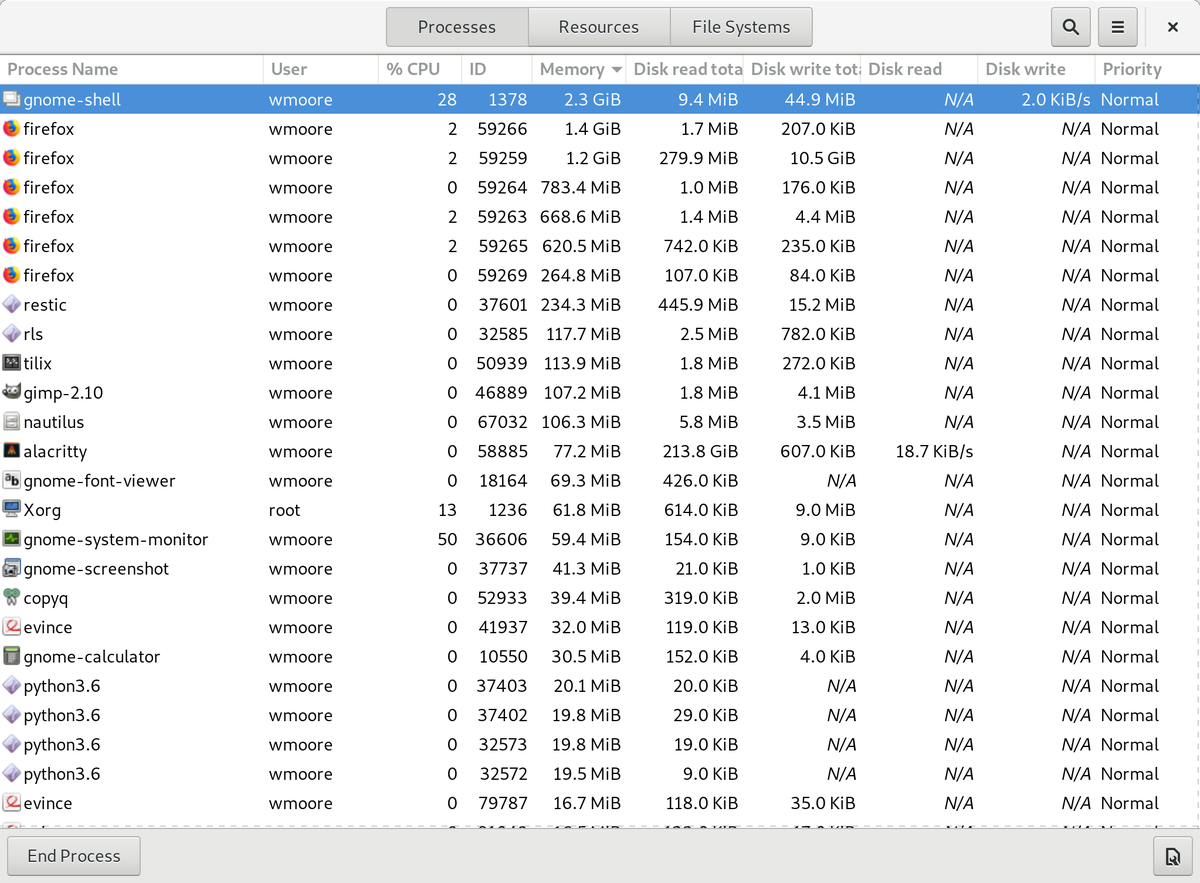This screenshot has height=883, width=1200.
Task: Open the hamburger menu
Action: click(1117, 26)
